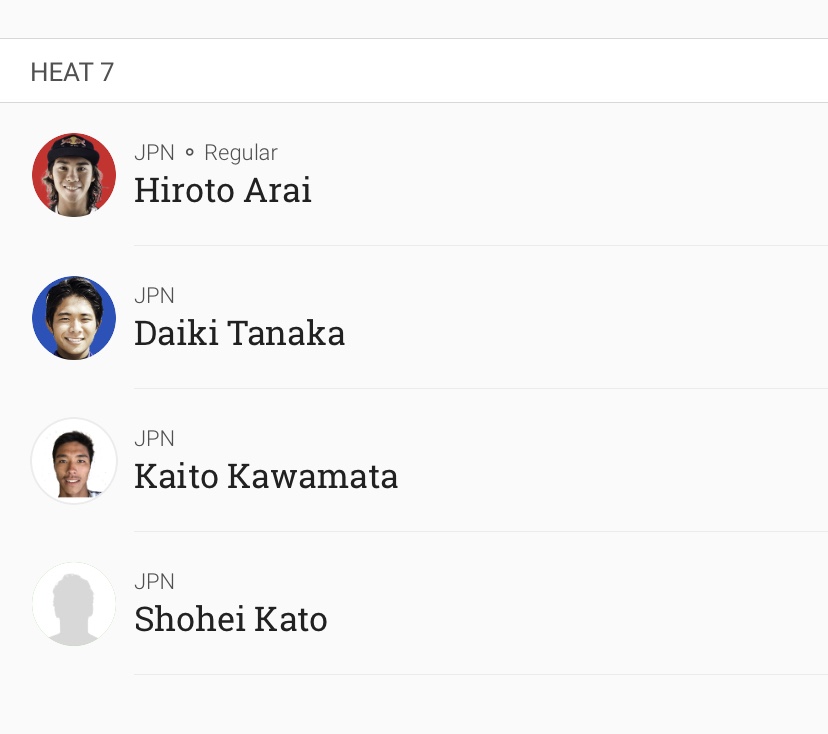Select the Kaito Kawamata name text
828x734 pixels.
tap(266, 476)
